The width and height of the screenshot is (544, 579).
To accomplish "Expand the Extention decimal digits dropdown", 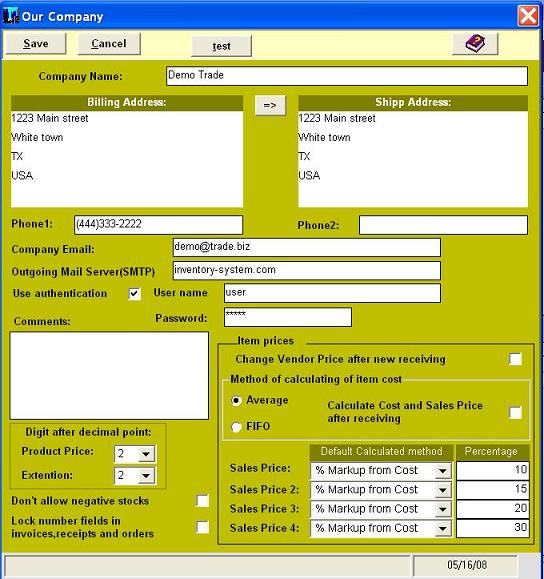I will tap(146, 476).
